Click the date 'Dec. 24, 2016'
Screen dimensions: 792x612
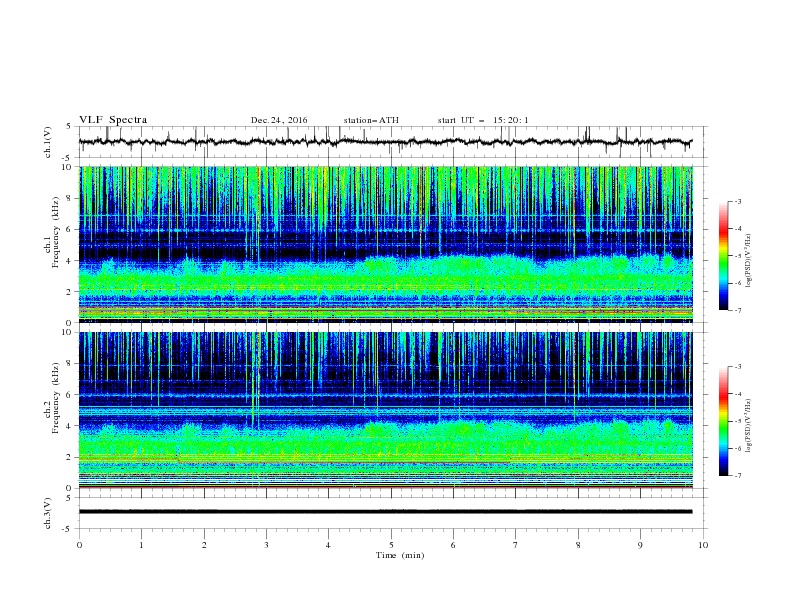click(x=279, y=120)
